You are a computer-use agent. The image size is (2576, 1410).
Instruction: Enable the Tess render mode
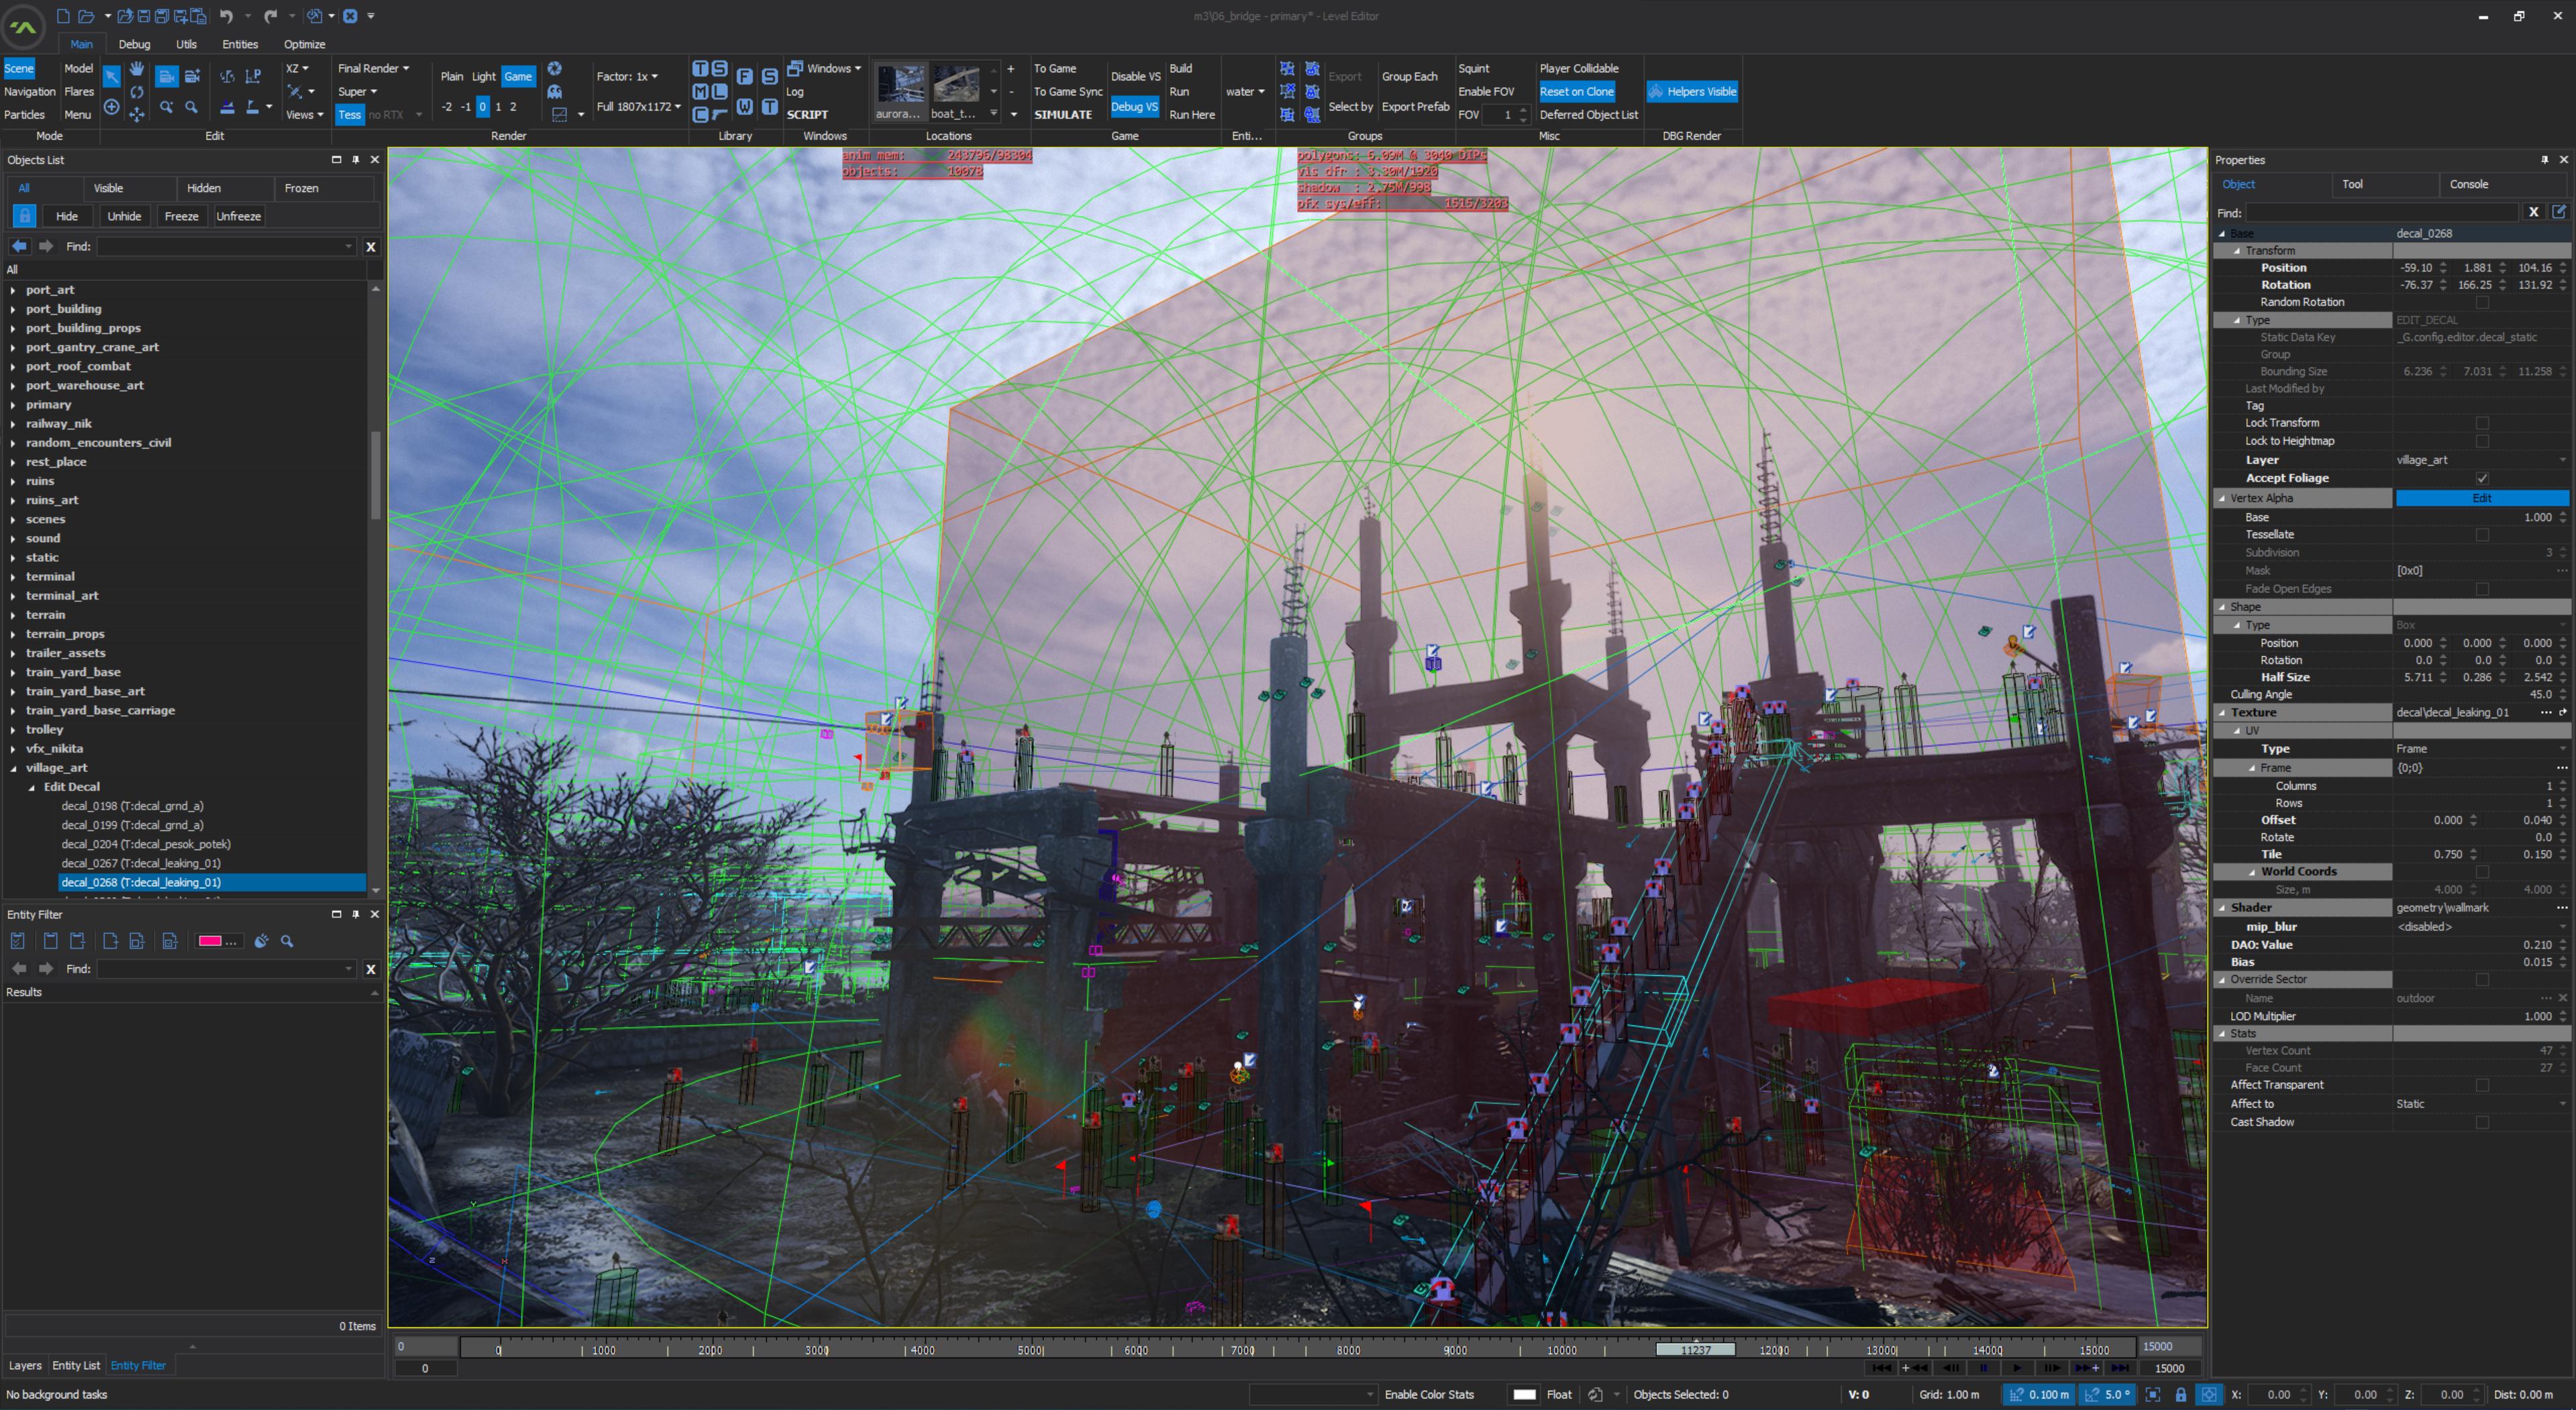click(349, 115)
